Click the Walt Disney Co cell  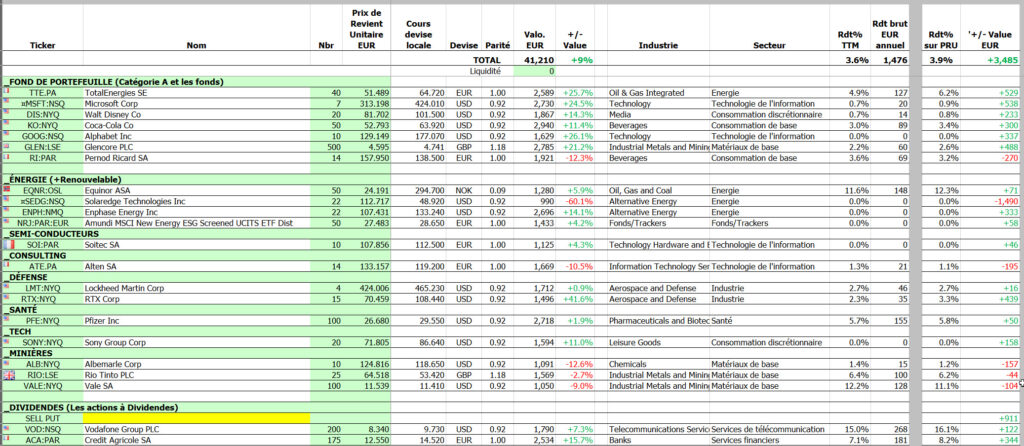click(197, 114)
